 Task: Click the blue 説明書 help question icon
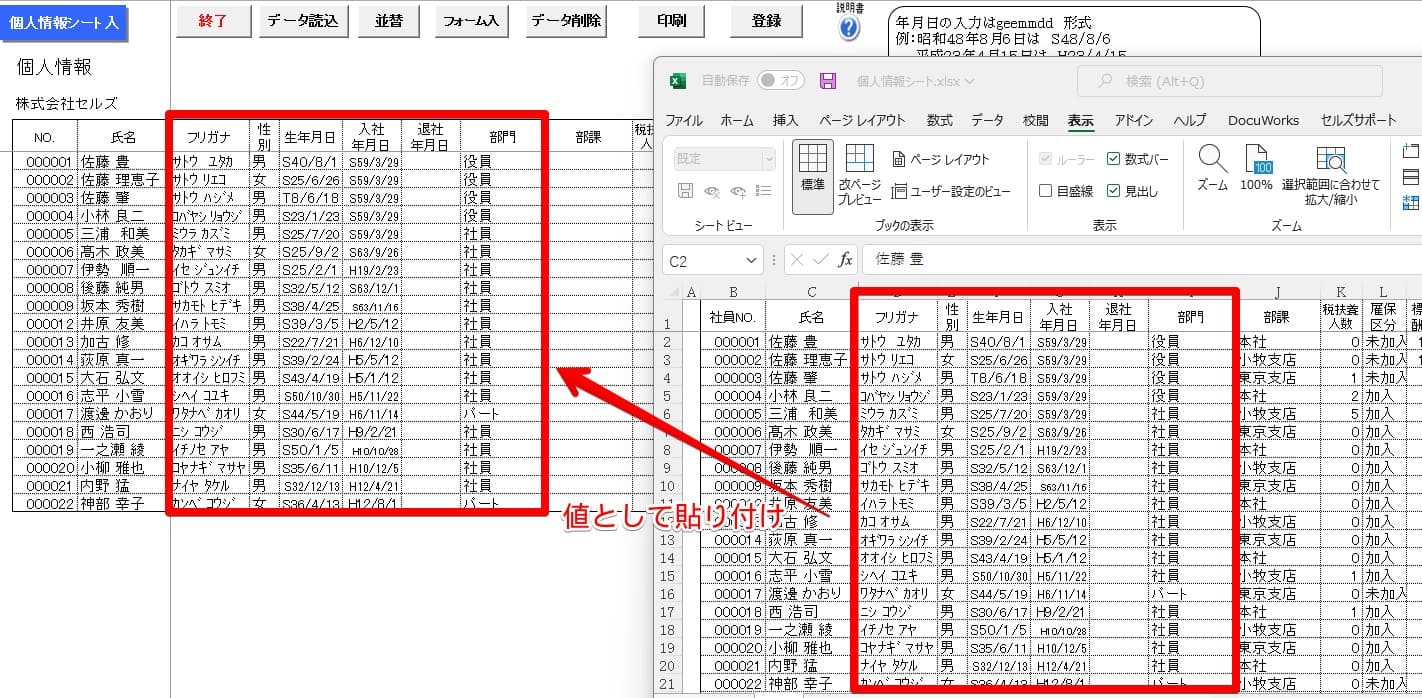pyautogui.click(x=849, y=28)
